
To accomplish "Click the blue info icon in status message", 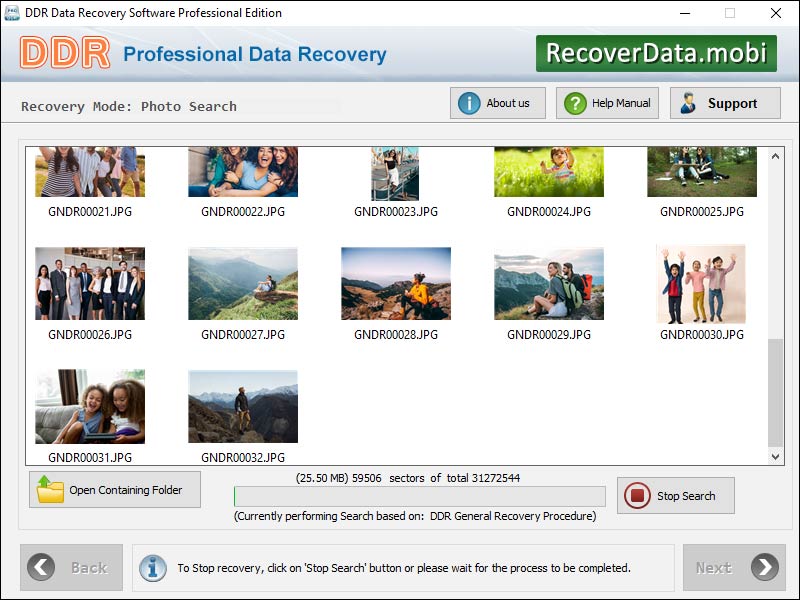I will [x=153, y=568].
